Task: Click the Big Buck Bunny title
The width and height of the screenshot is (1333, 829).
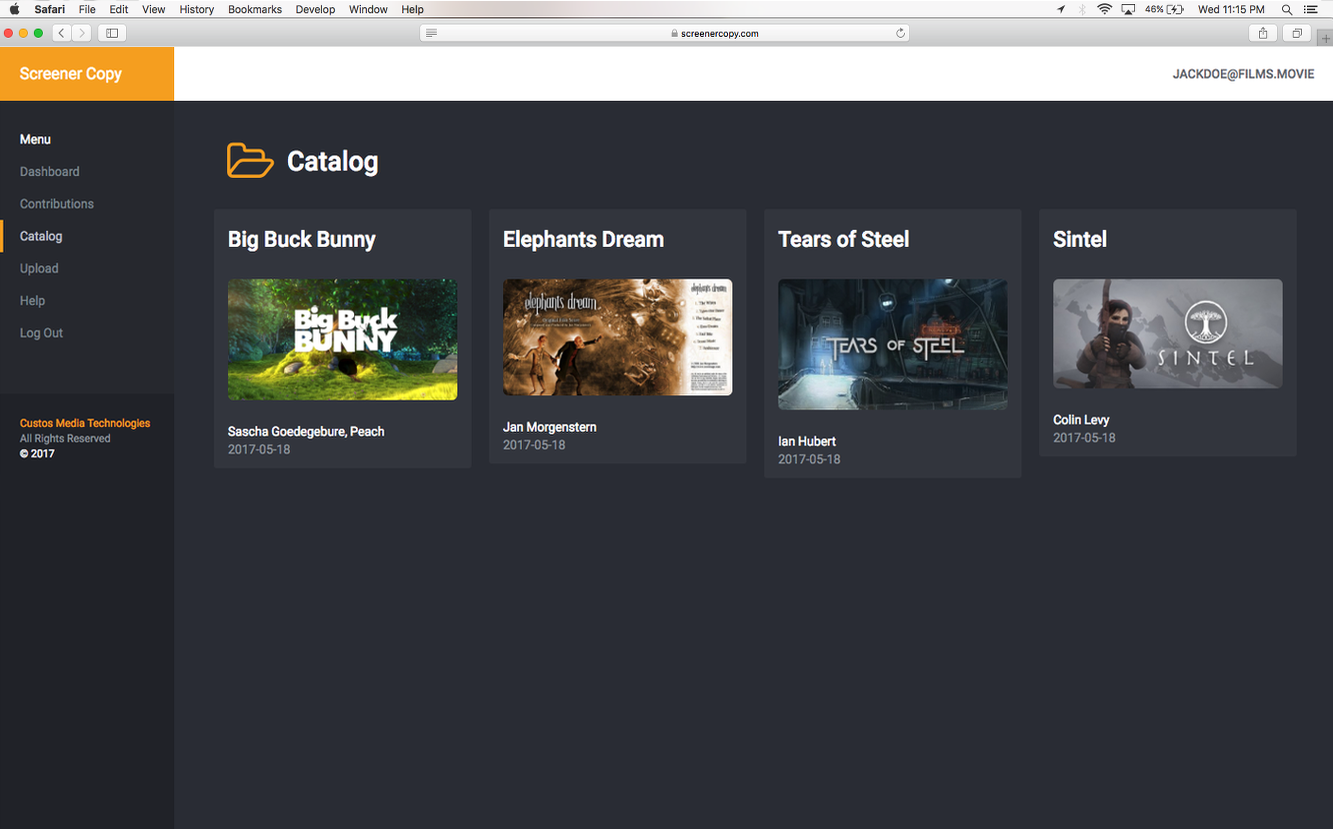Action: (302, 240)
